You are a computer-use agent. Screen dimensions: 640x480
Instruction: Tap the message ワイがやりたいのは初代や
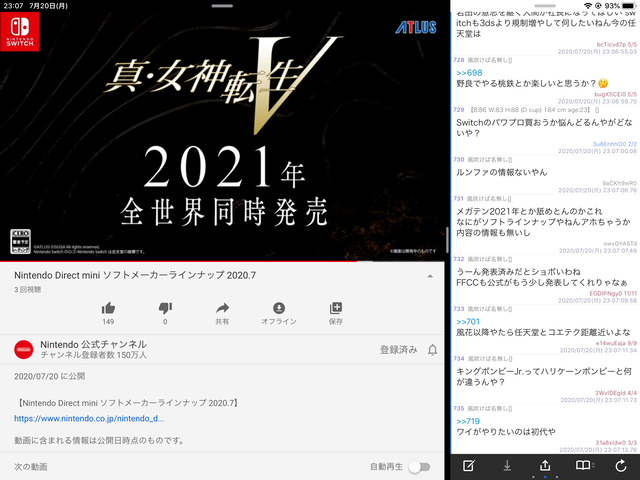[x=506, y=432]
